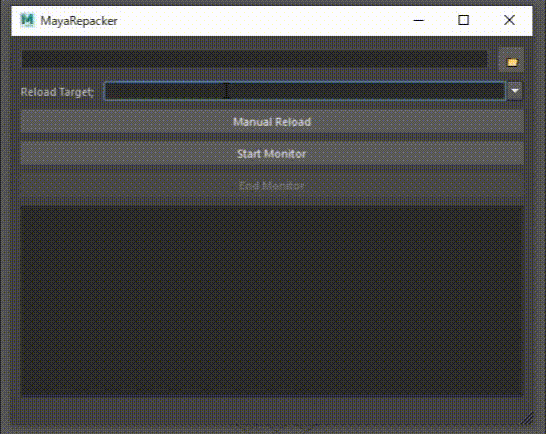The height and width of the screenshot is (434, 546).
Task: Open the folder browse icon button
Action: 511,60
